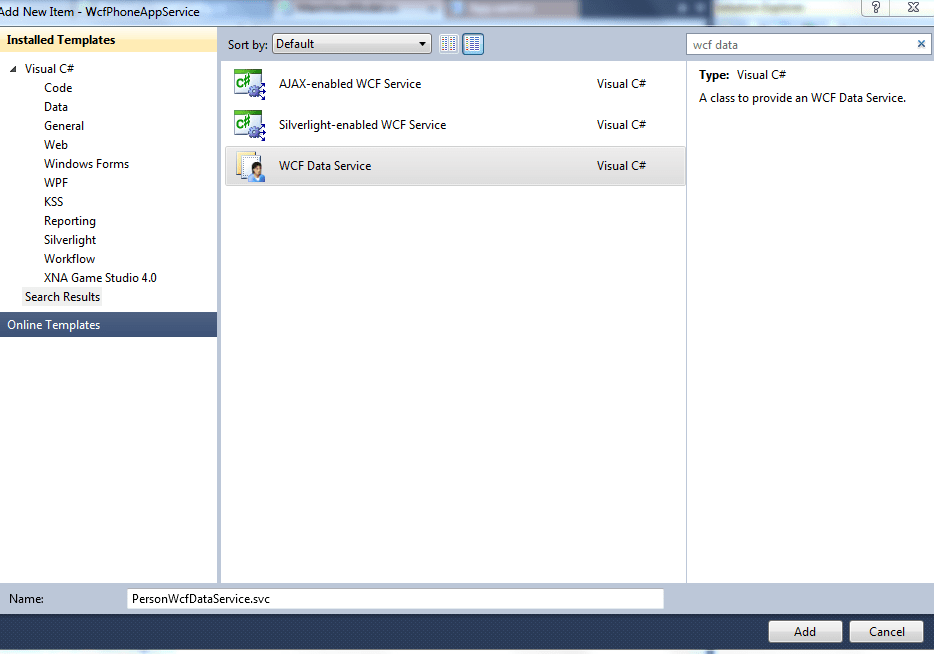Click the WCF Data Service template icon

pyautogui.click(x=251, y=166)
